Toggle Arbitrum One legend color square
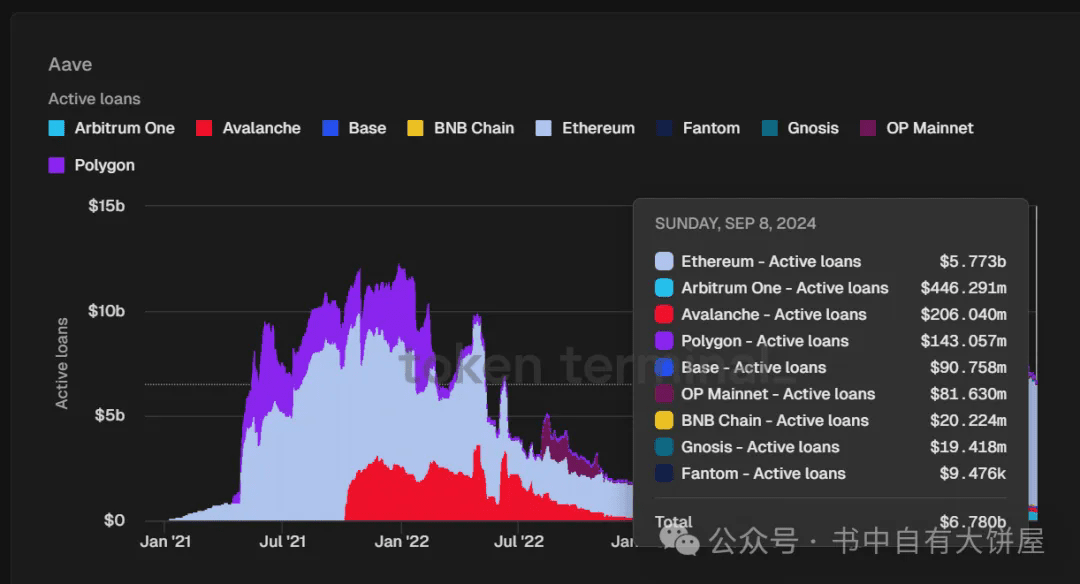This screenshot has height=584, width=1080. click(56, 128)
